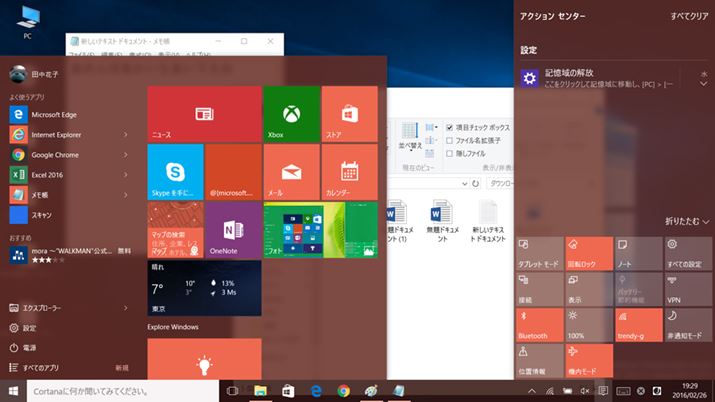Image resolution: width=715 pixels, height=402 pixels.
Task: Launch Microsoft Edge from the app list
Action: click(x=60, y=114)
